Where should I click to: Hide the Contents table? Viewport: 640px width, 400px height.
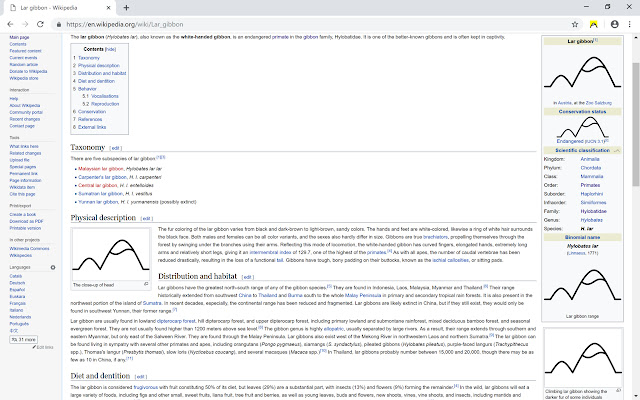[110, 49]
